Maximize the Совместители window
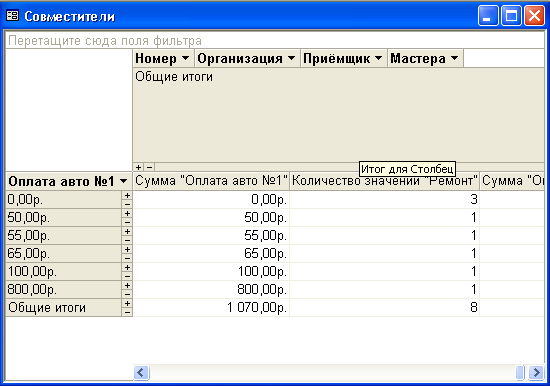The image size is (550, 386). pos(511,16)
